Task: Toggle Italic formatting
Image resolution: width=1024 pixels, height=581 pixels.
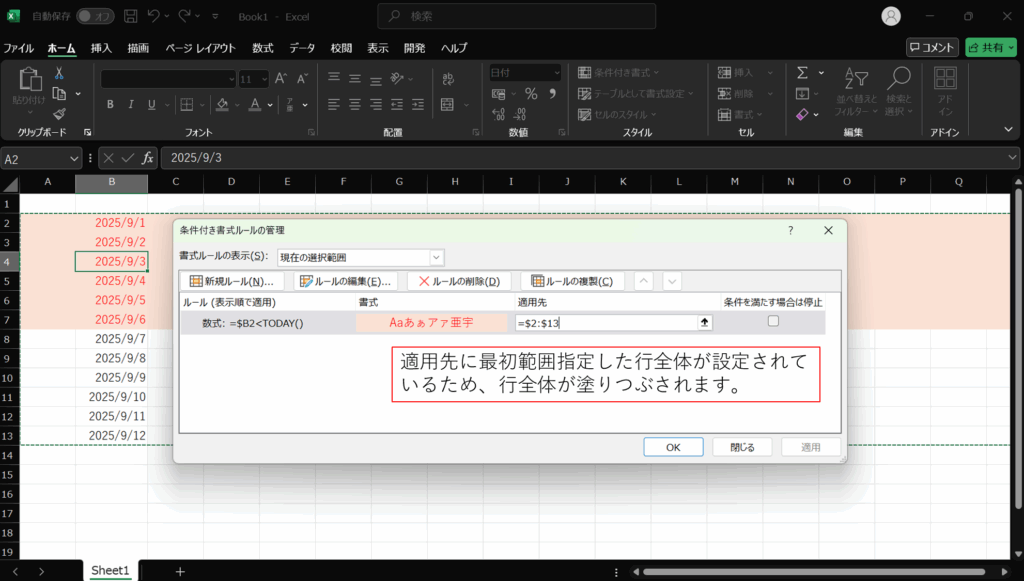Action: click(x=131, y=104)
